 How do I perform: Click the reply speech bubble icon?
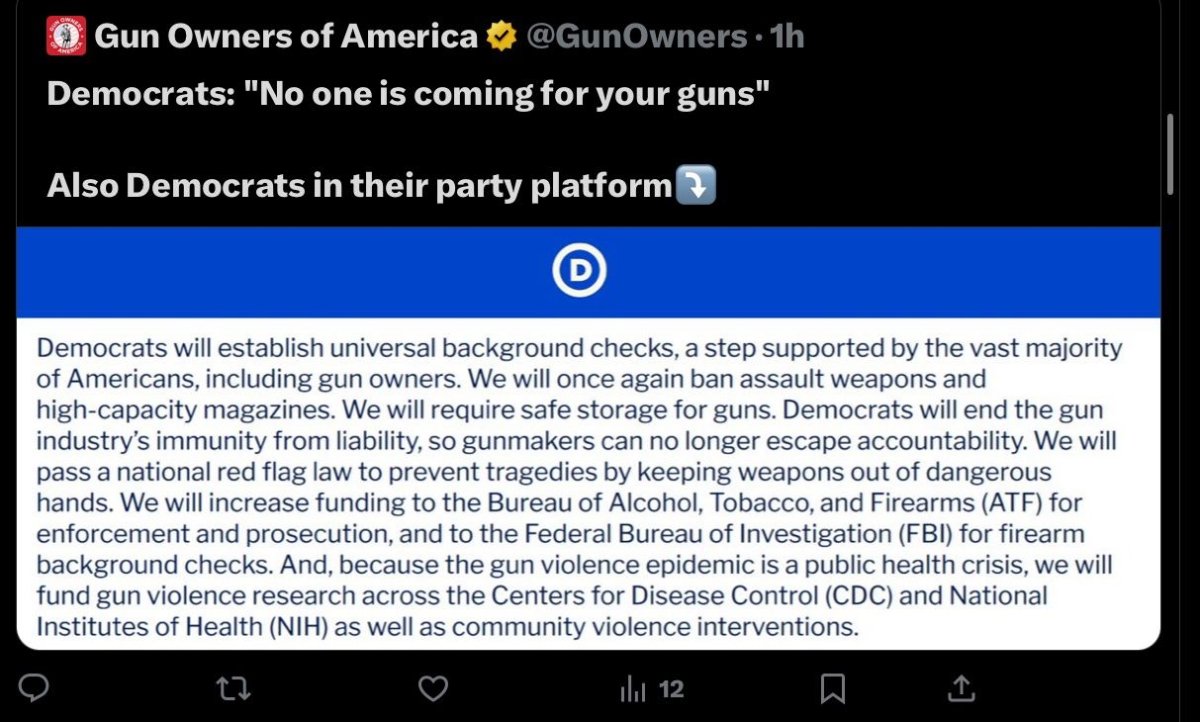pos(35,688)
